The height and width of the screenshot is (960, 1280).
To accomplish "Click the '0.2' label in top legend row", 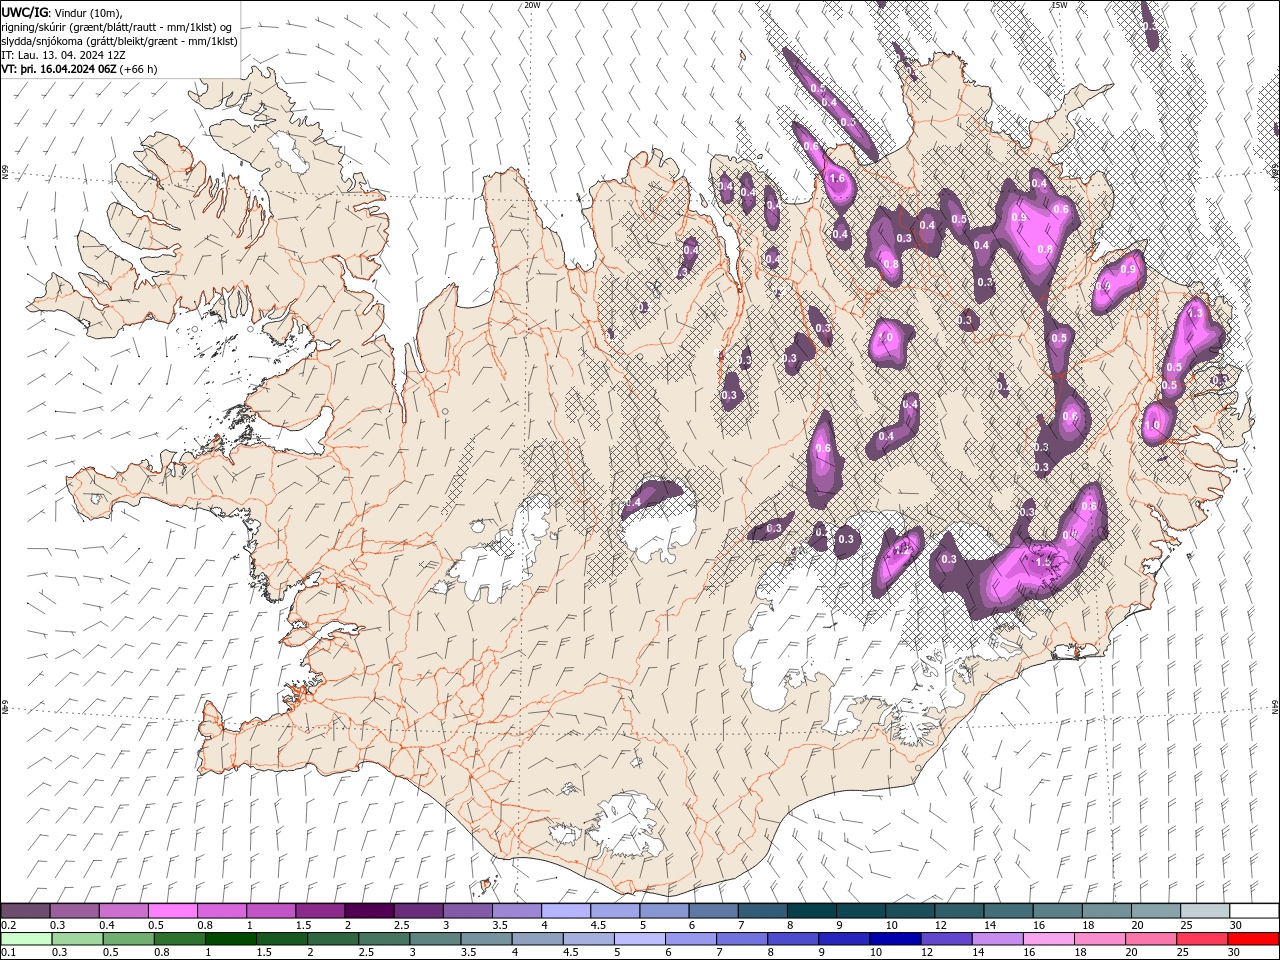I will [8, 925].
